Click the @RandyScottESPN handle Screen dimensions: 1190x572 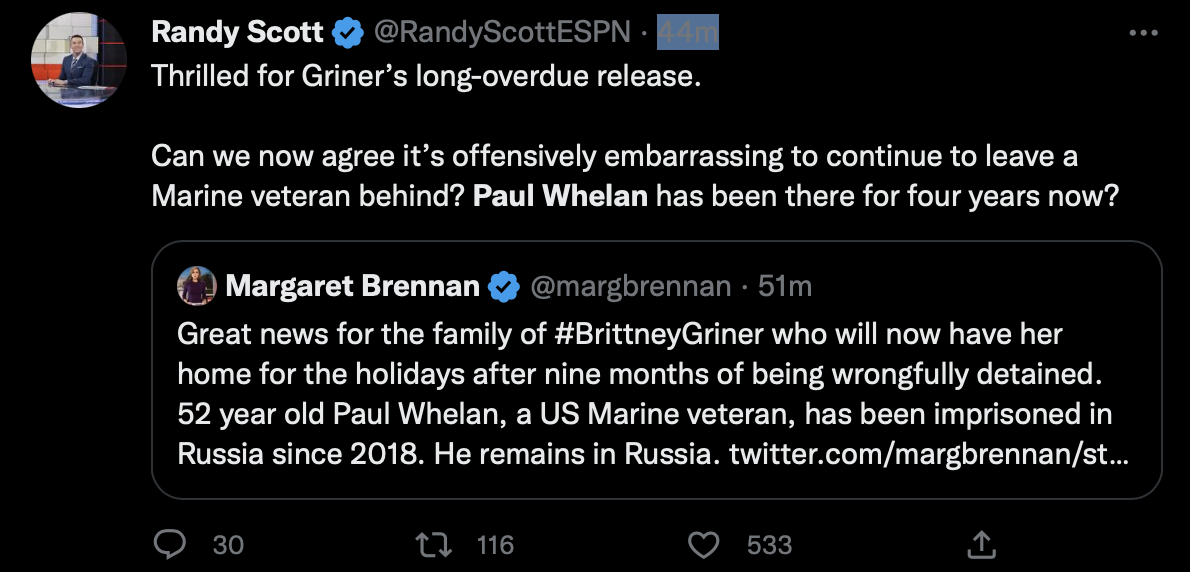502,33
